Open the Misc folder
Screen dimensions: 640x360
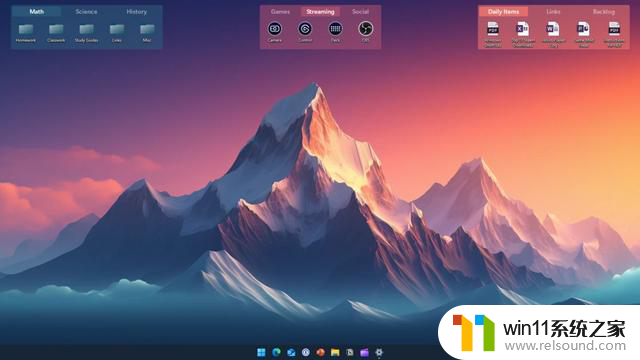pos(147,30)
